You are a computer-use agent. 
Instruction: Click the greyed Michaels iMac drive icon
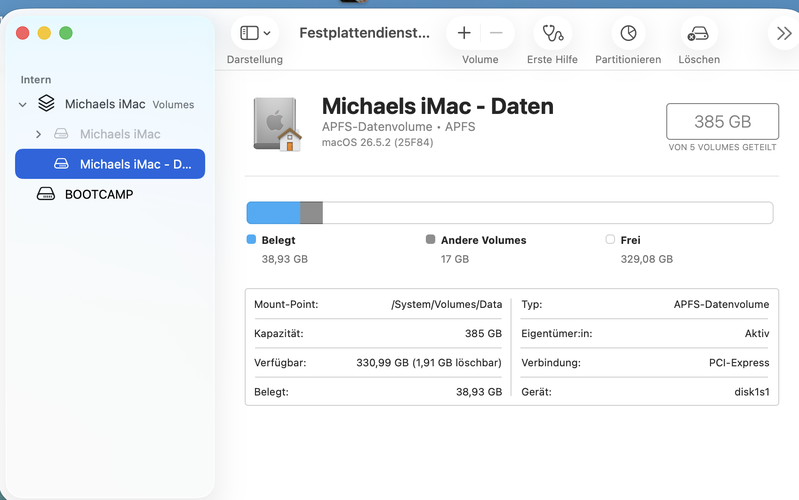tap(61, 134)
